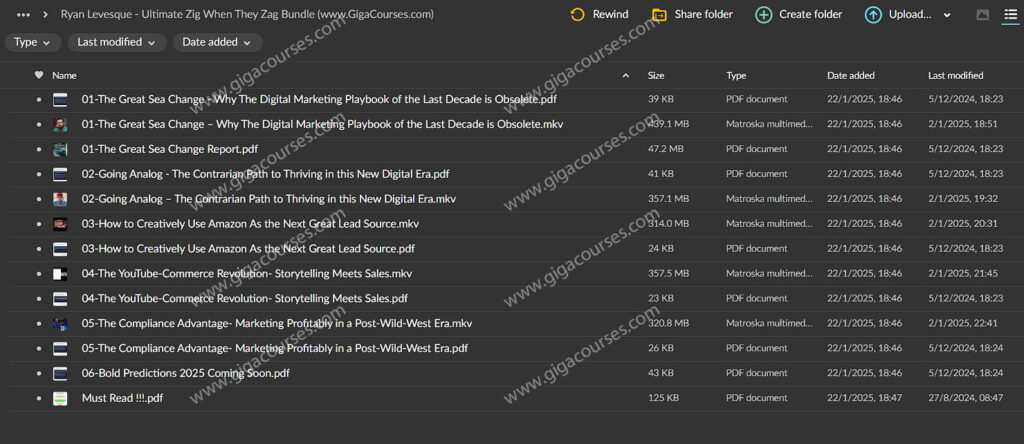Expand the Type filter dropdown
Viewport: 1024px width, 444px height.
pos(32,42)
